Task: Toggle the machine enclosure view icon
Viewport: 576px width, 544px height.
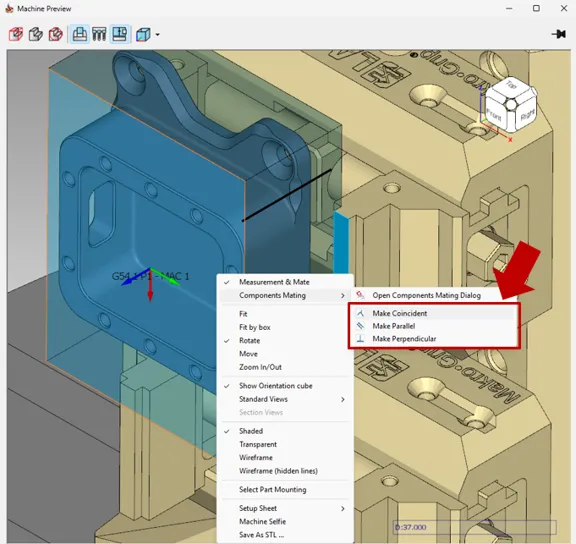Action: point(120,35)
